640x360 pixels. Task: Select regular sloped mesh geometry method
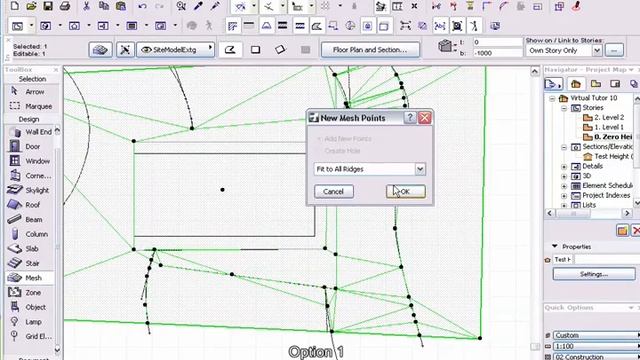(305, 50)
